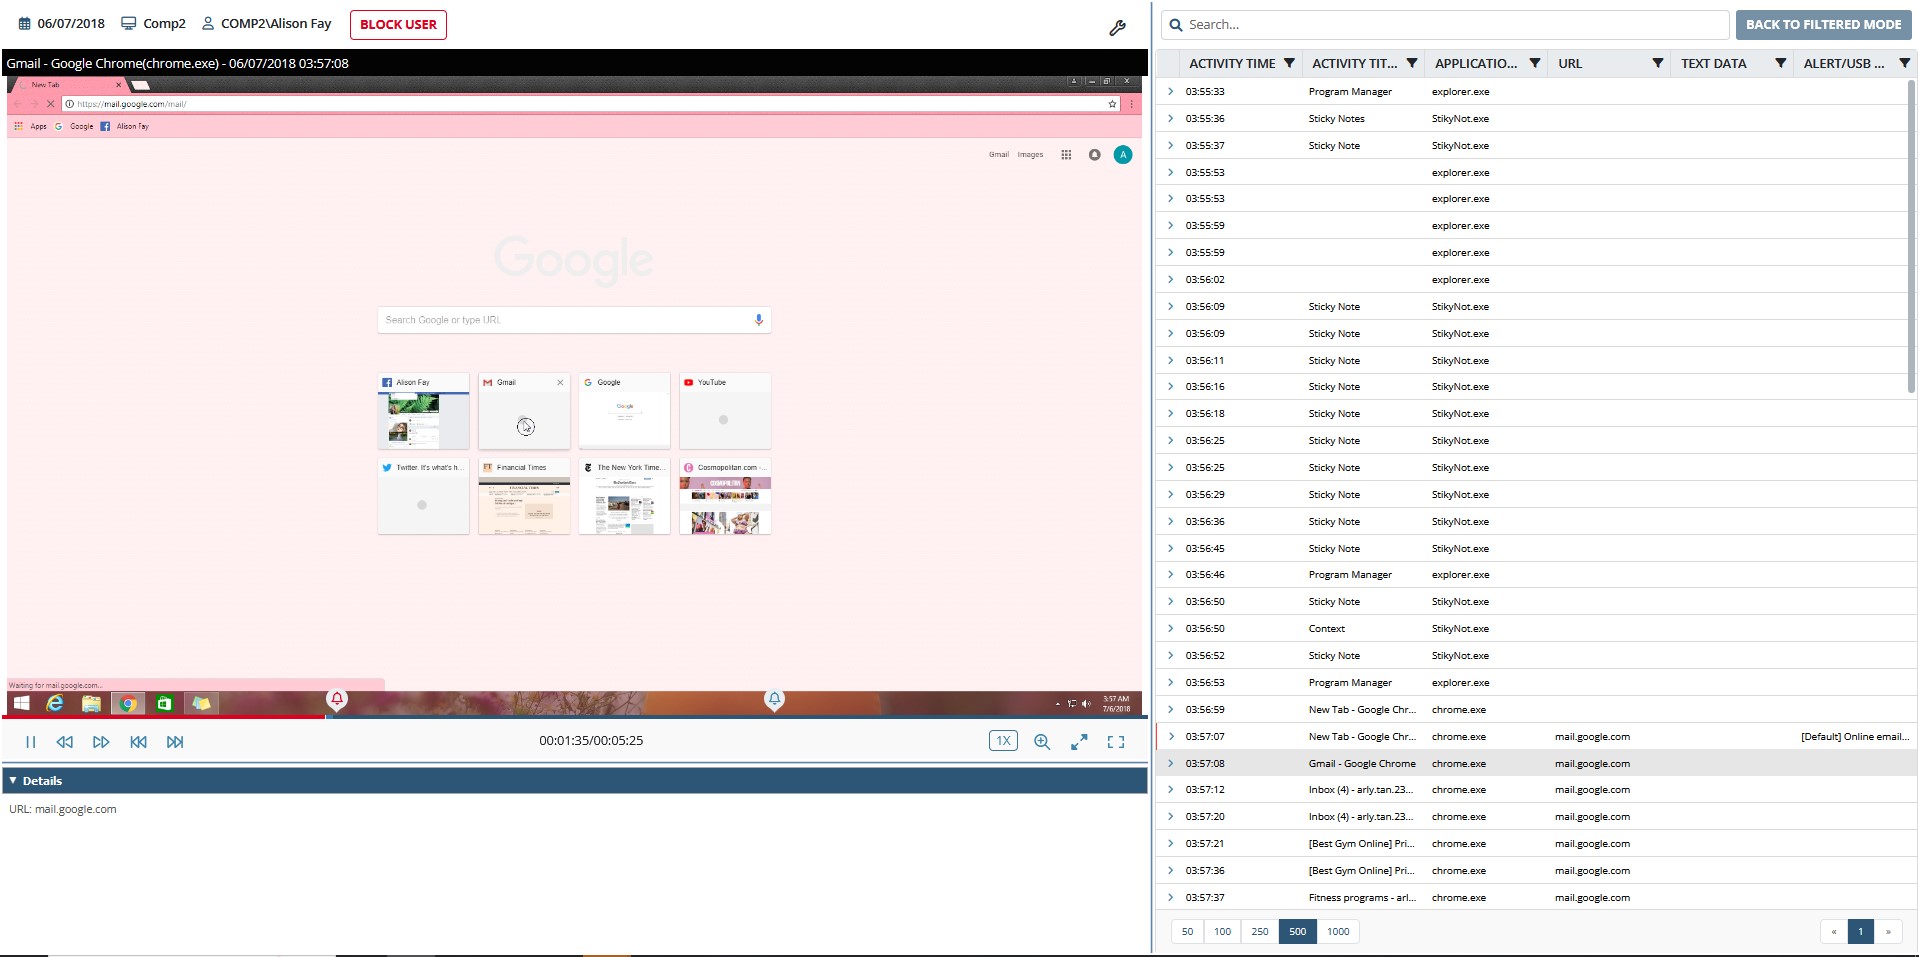
Task: Open Alison Fay Facebook tile in recording
Action: click(x=423, y=411)
